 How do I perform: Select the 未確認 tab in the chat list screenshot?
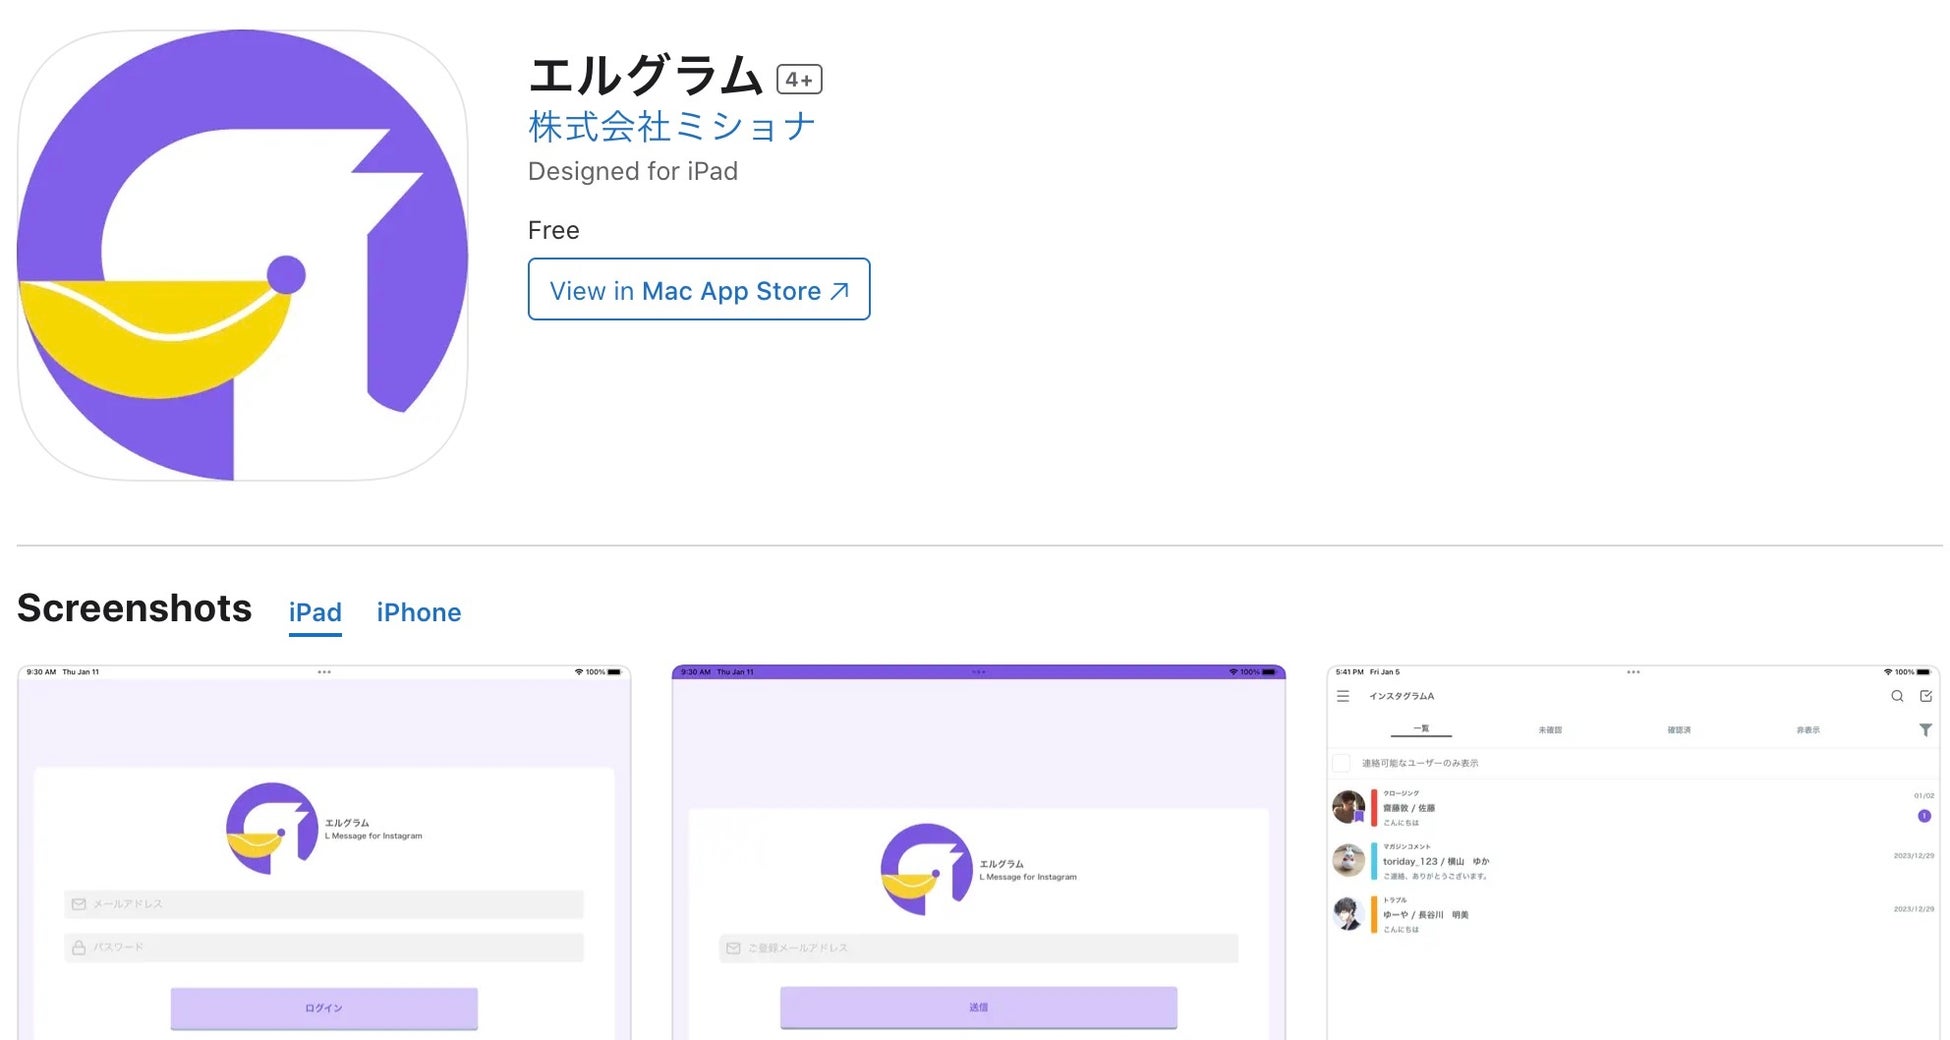[x=1550, y=730]
